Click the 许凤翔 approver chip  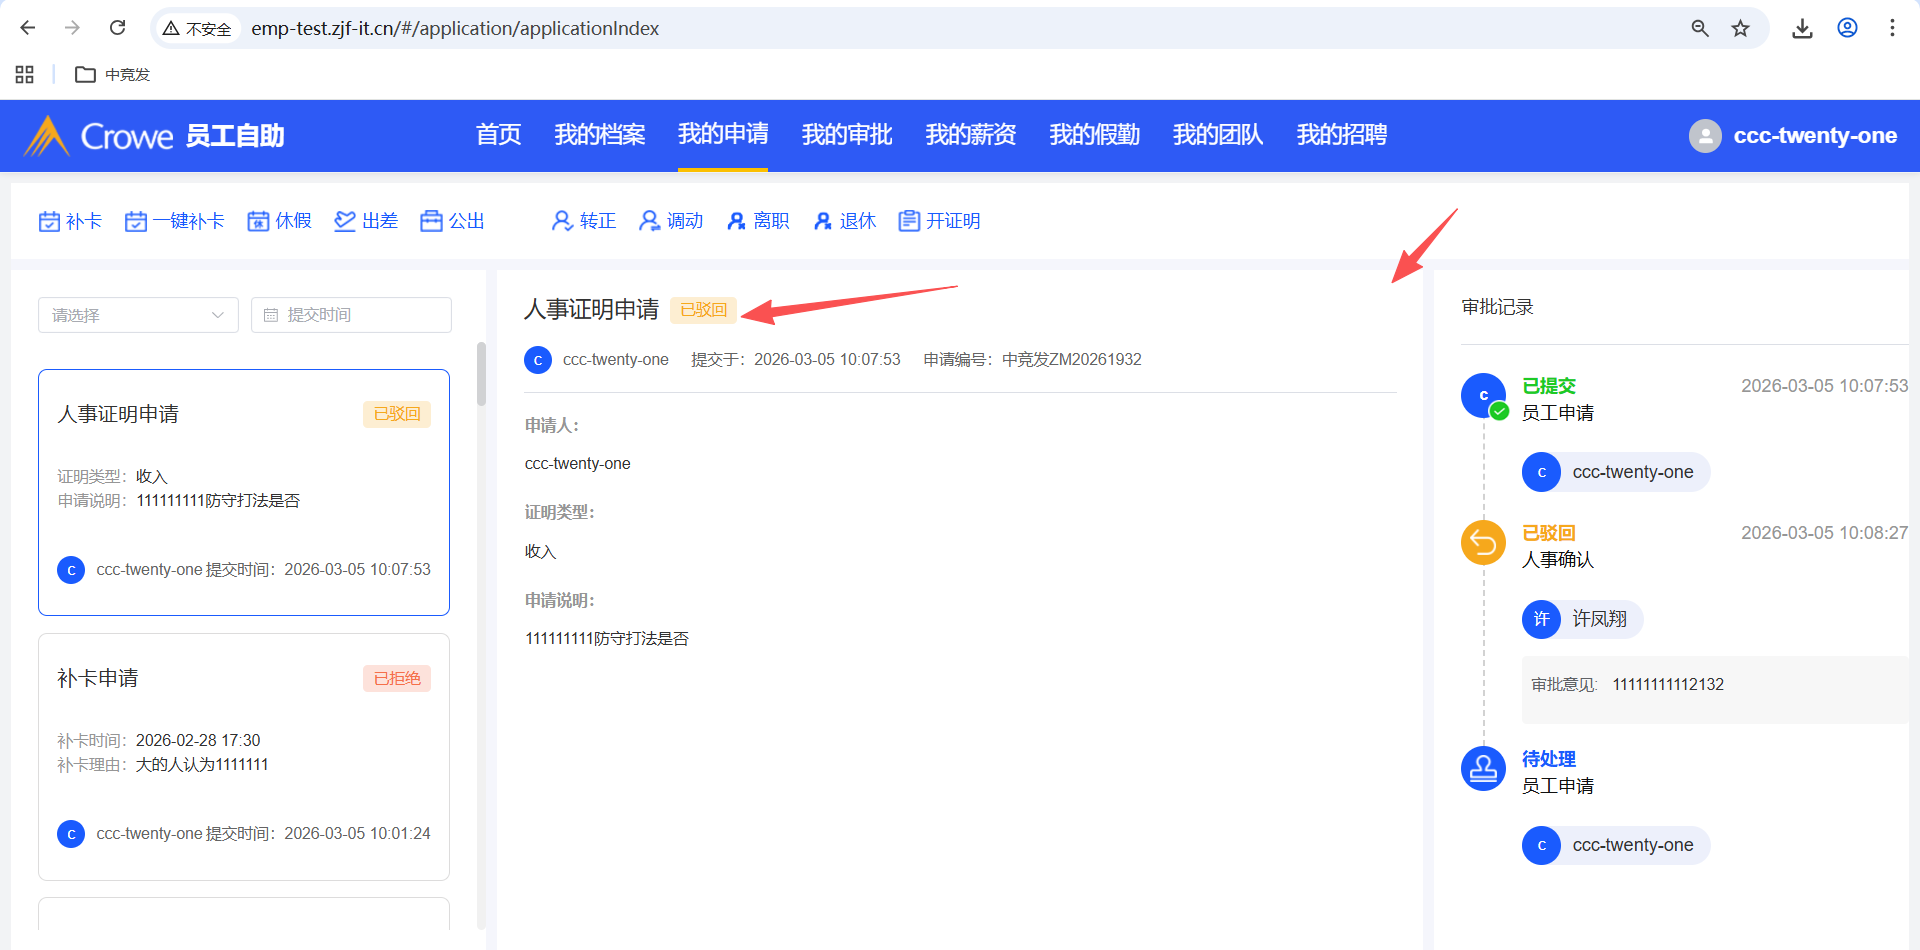[x=1583, y=619]
